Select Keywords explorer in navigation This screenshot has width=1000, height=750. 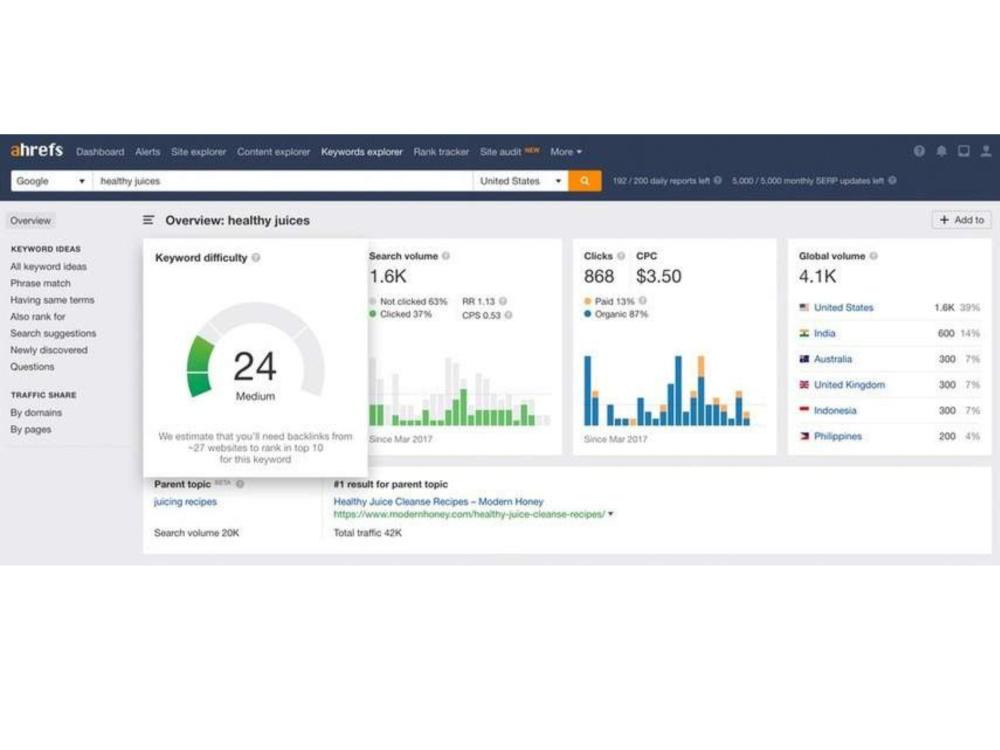pos(362,152)
